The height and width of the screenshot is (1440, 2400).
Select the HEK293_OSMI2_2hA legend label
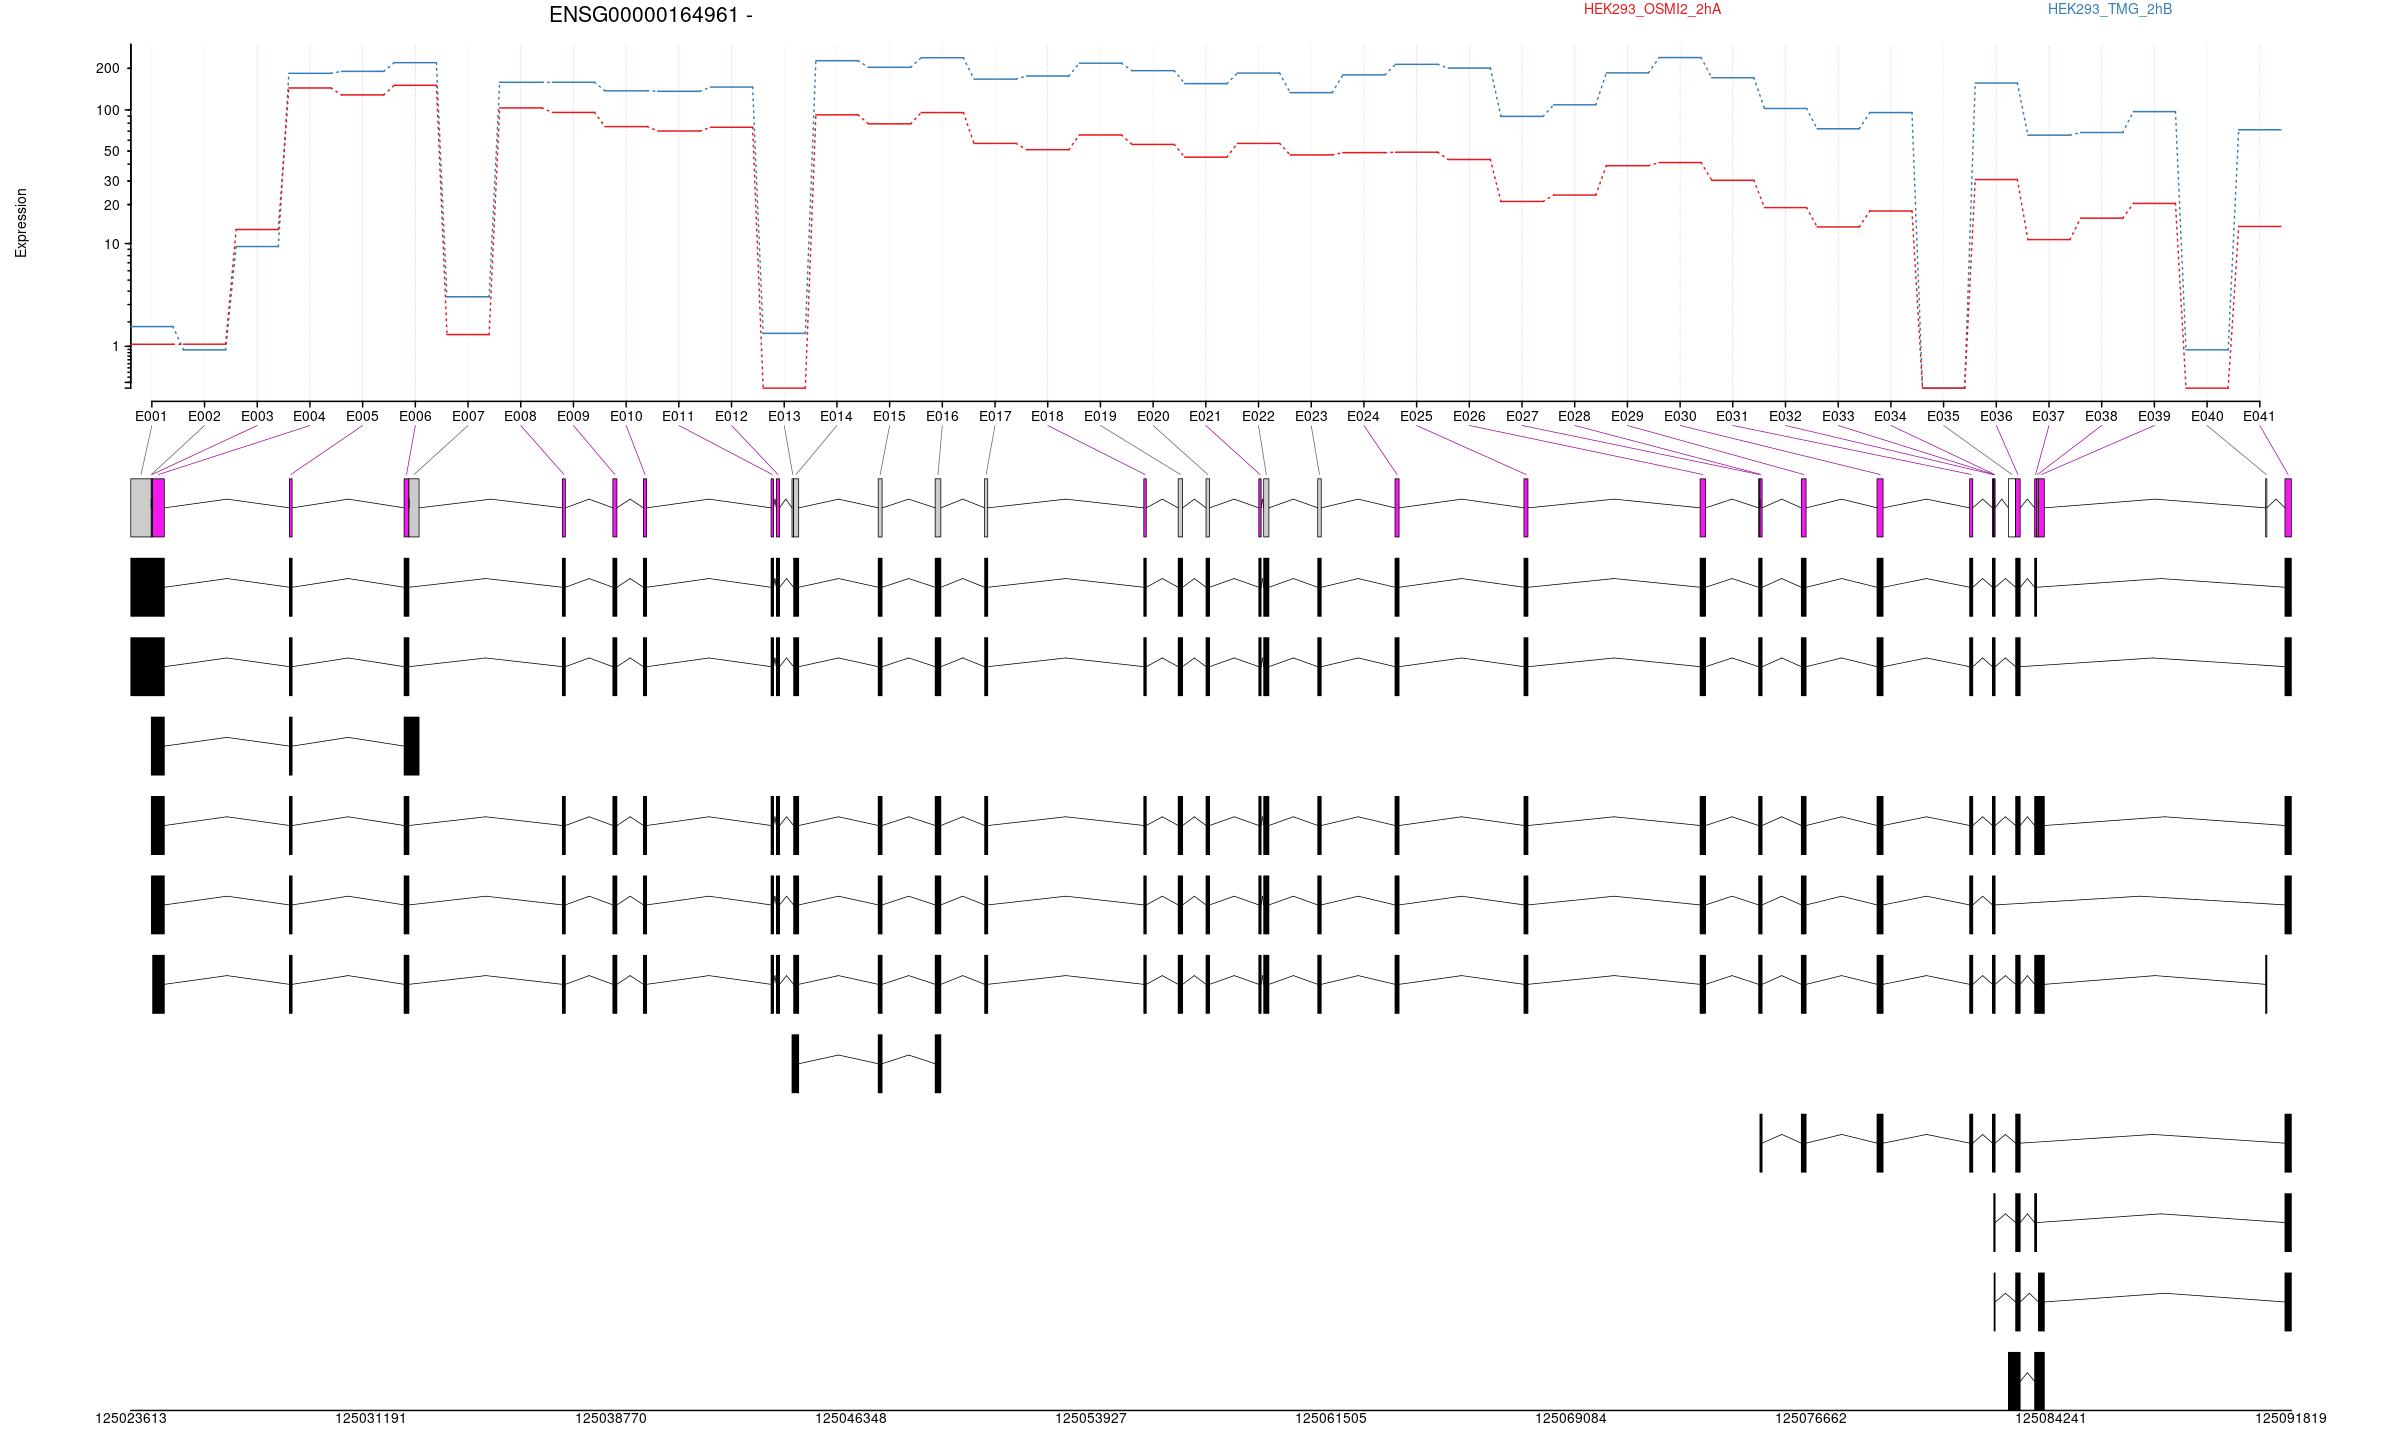tap(1652, 9)
